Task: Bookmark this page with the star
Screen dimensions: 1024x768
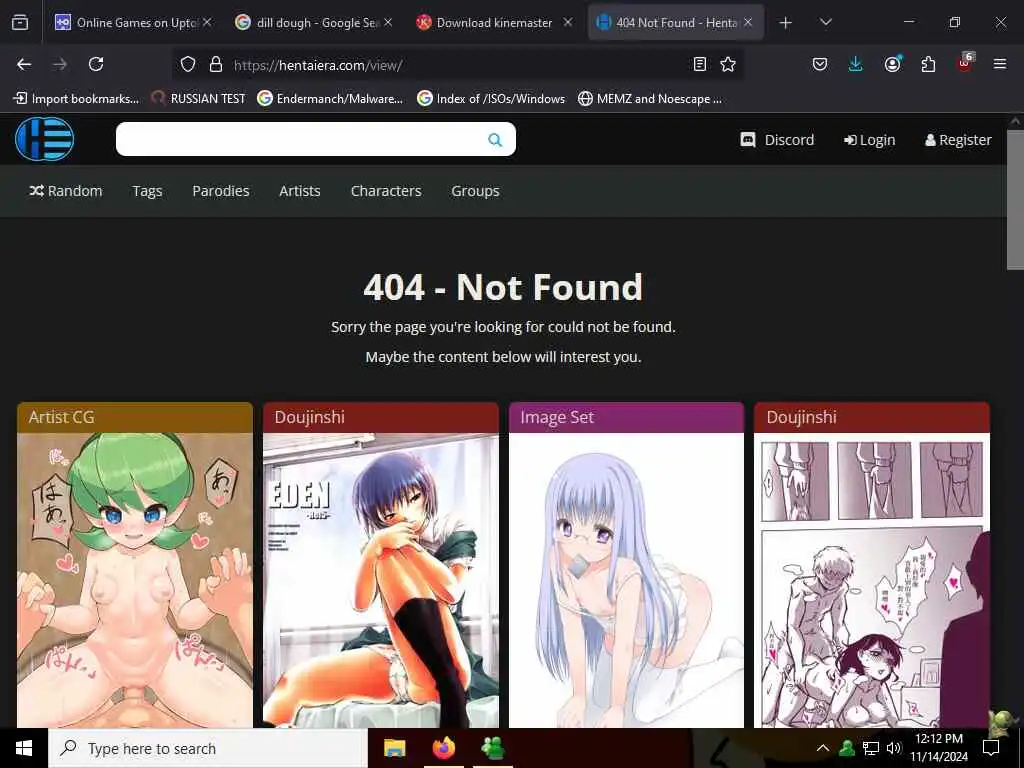Action: [728, 64]
